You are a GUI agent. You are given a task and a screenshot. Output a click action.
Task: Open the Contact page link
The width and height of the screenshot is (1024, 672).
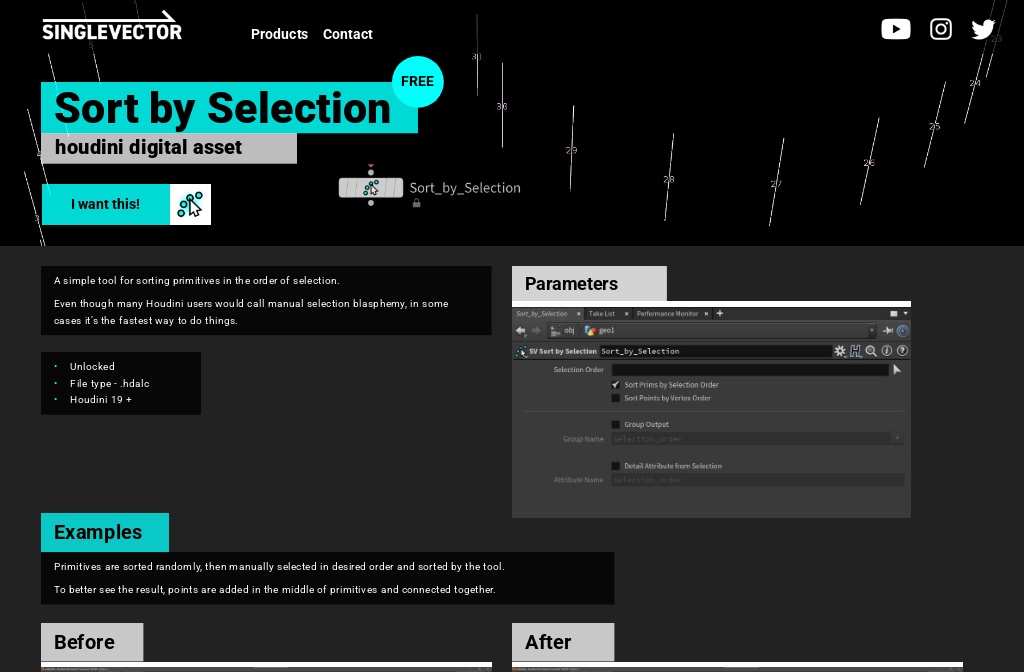pos(347,34)
